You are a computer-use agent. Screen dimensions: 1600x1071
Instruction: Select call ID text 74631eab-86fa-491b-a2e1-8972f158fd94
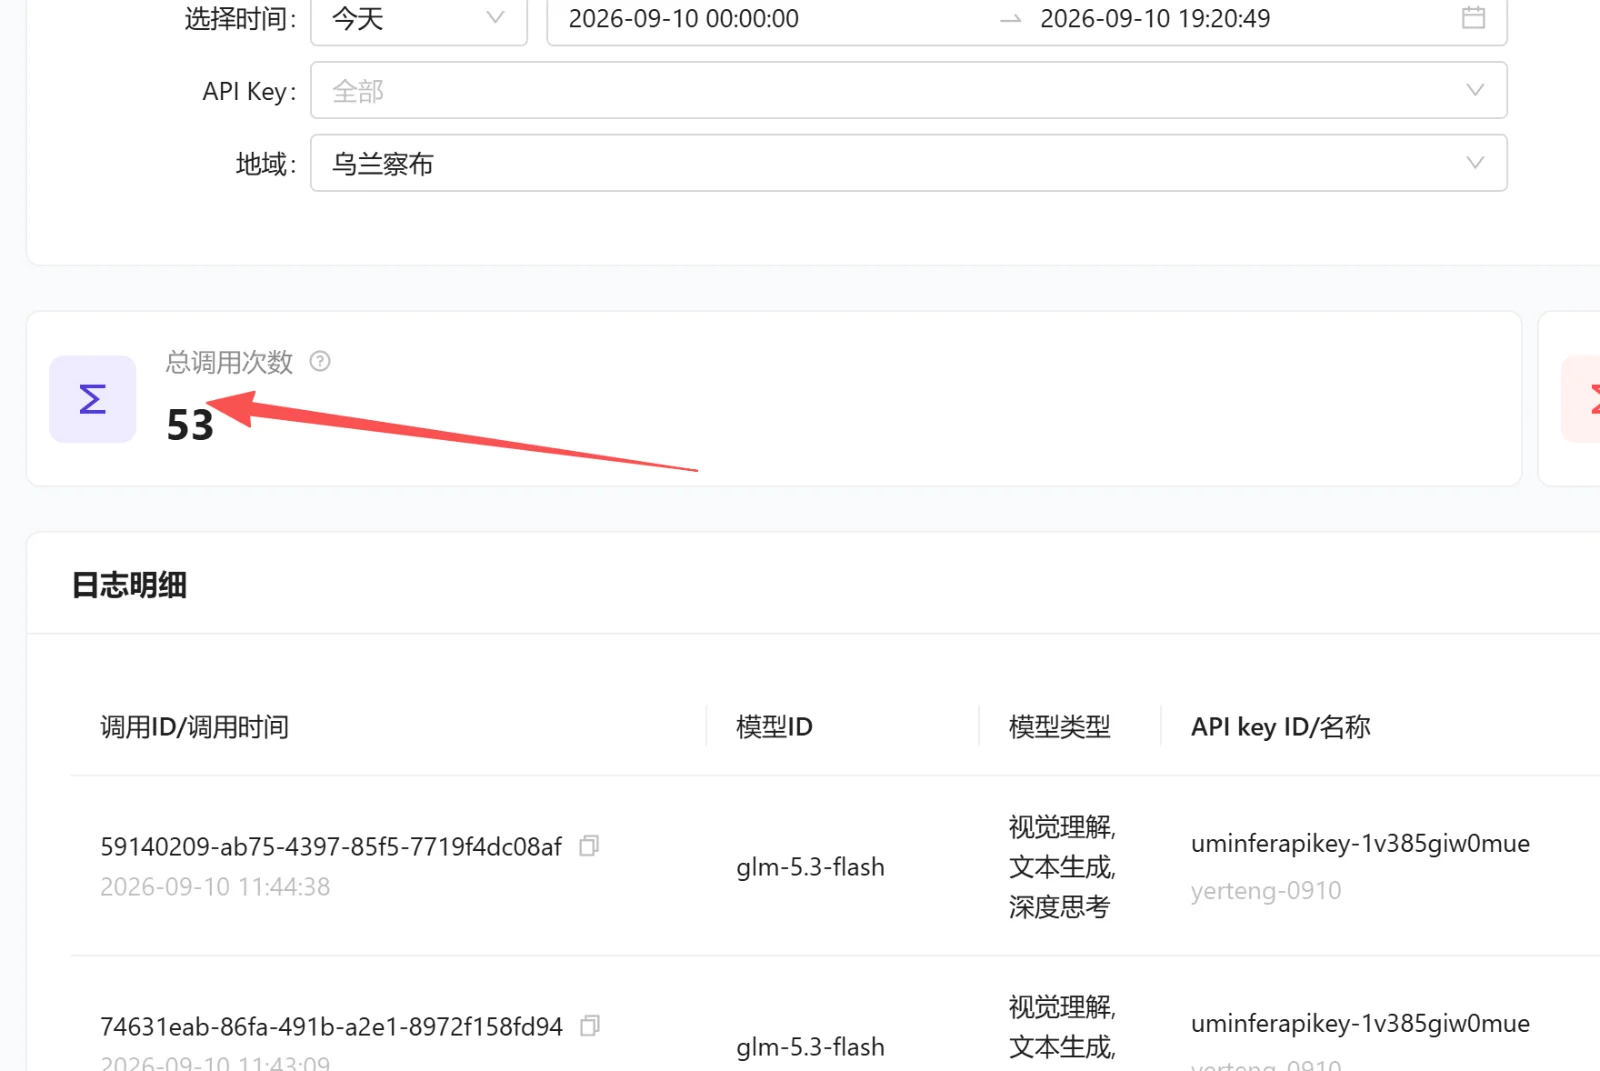click(x=331, y=1027)
